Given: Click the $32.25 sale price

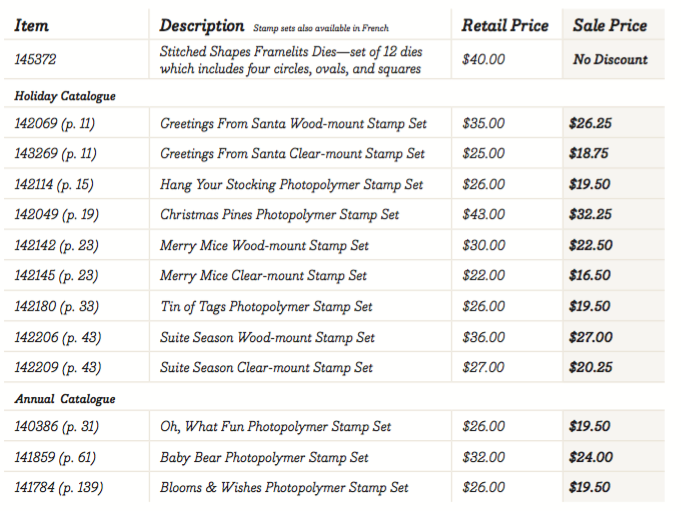Looking at the screenshot, I should (590, 215).
